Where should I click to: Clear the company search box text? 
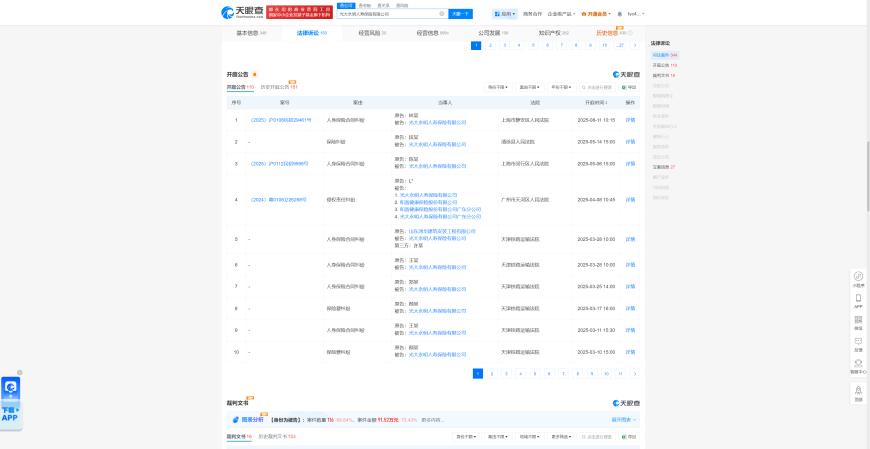[442, 14]
